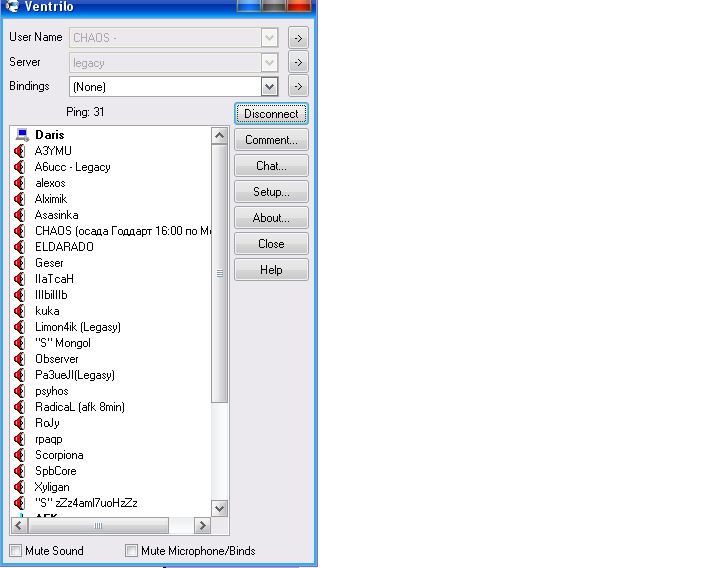This screenshot has width=720, height=568.
Task: Click the Ventrilo title bar app icon
Action: point(12,6)
